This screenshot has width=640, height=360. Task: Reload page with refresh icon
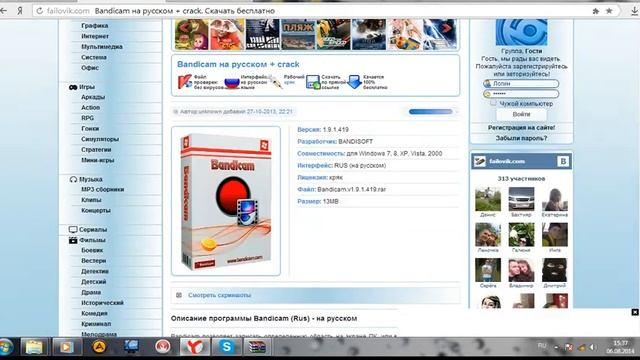(40, 11)
